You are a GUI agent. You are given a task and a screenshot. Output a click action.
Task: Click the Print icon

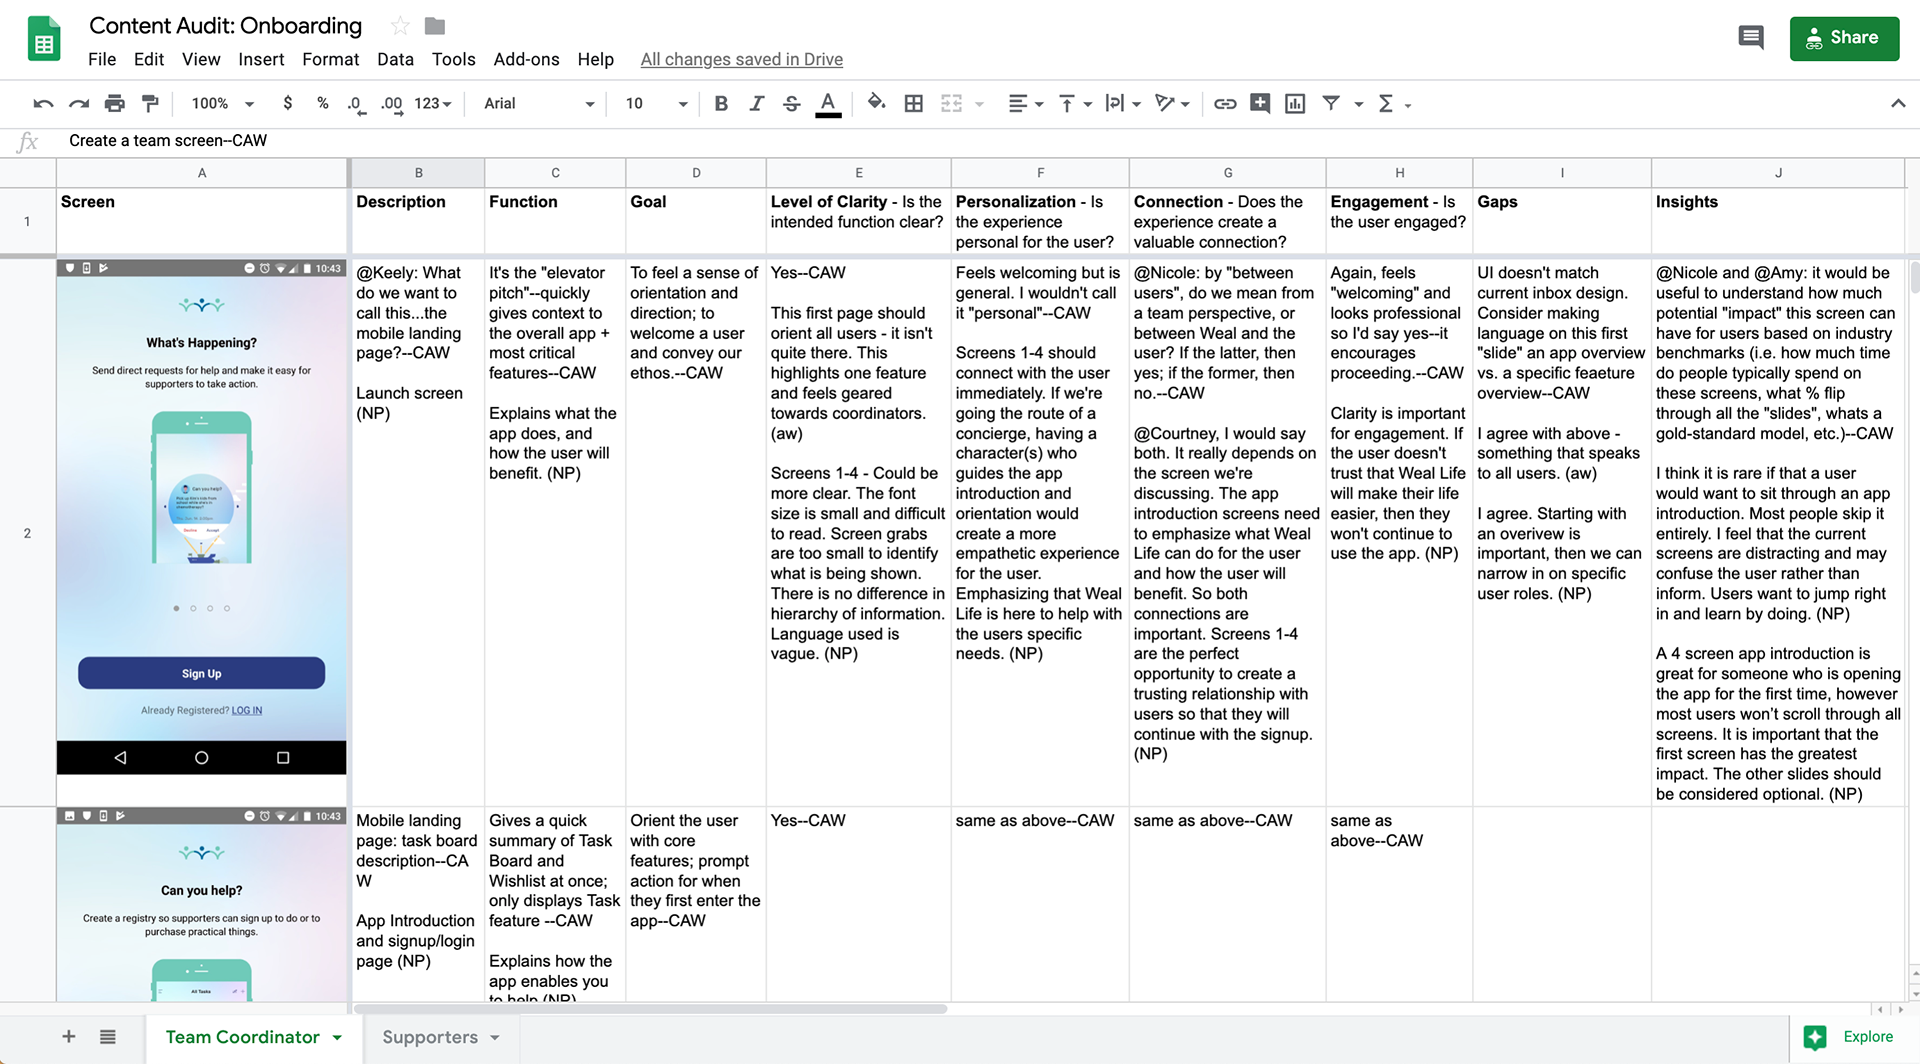115,103
